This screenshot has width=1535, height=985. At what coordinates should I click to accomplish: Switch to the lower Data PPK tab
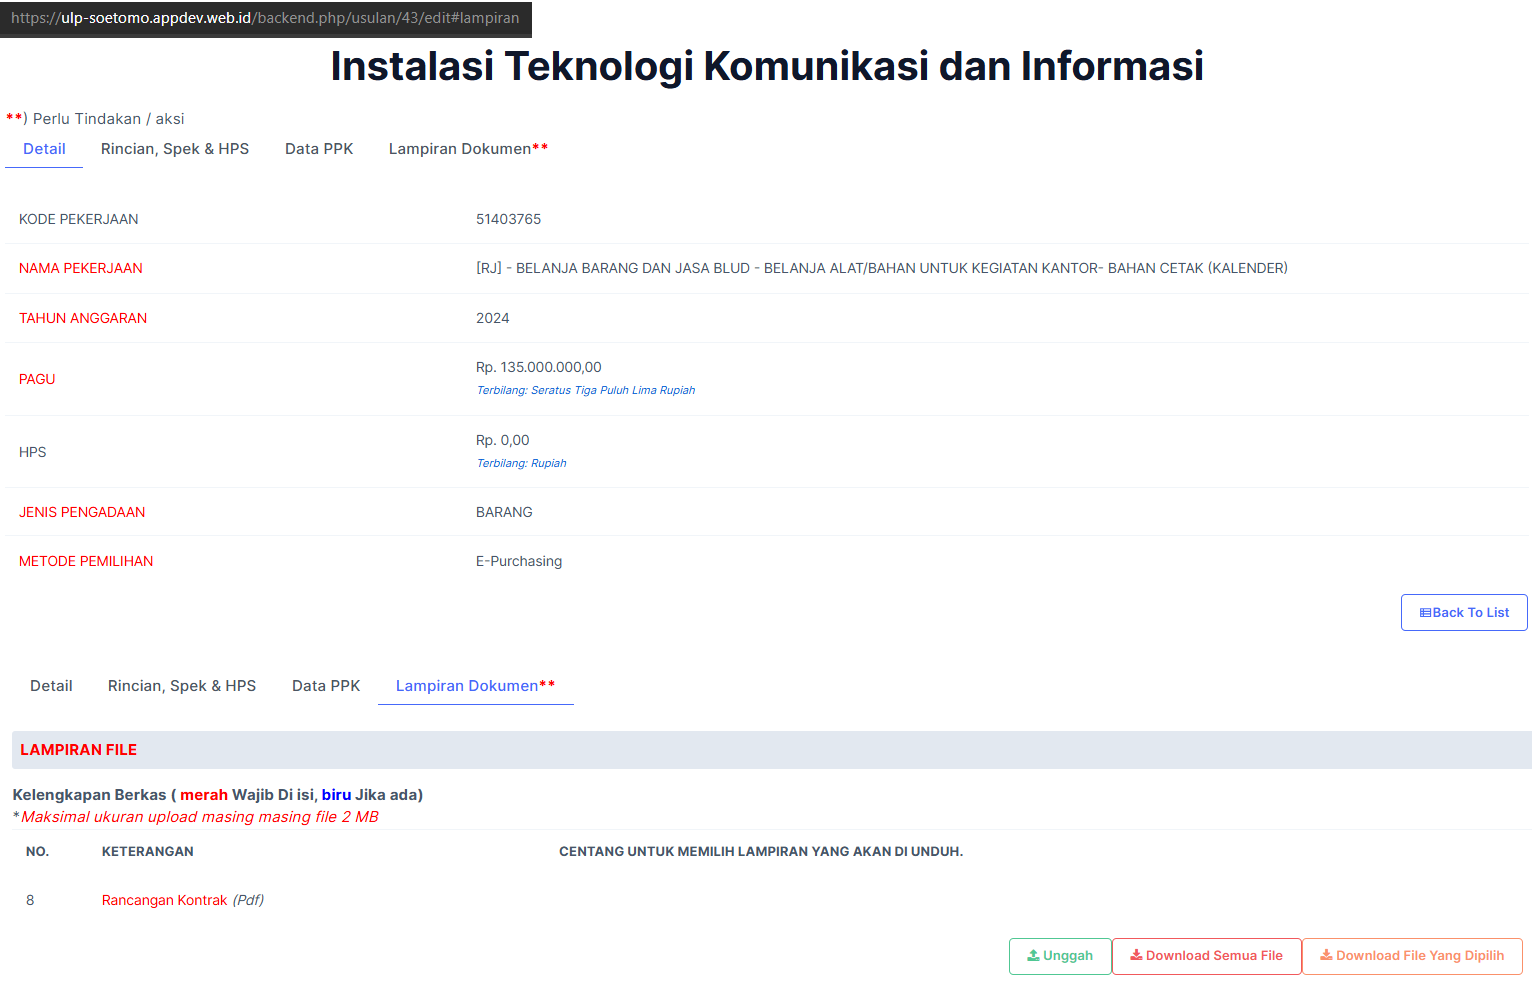click(326, 686)
